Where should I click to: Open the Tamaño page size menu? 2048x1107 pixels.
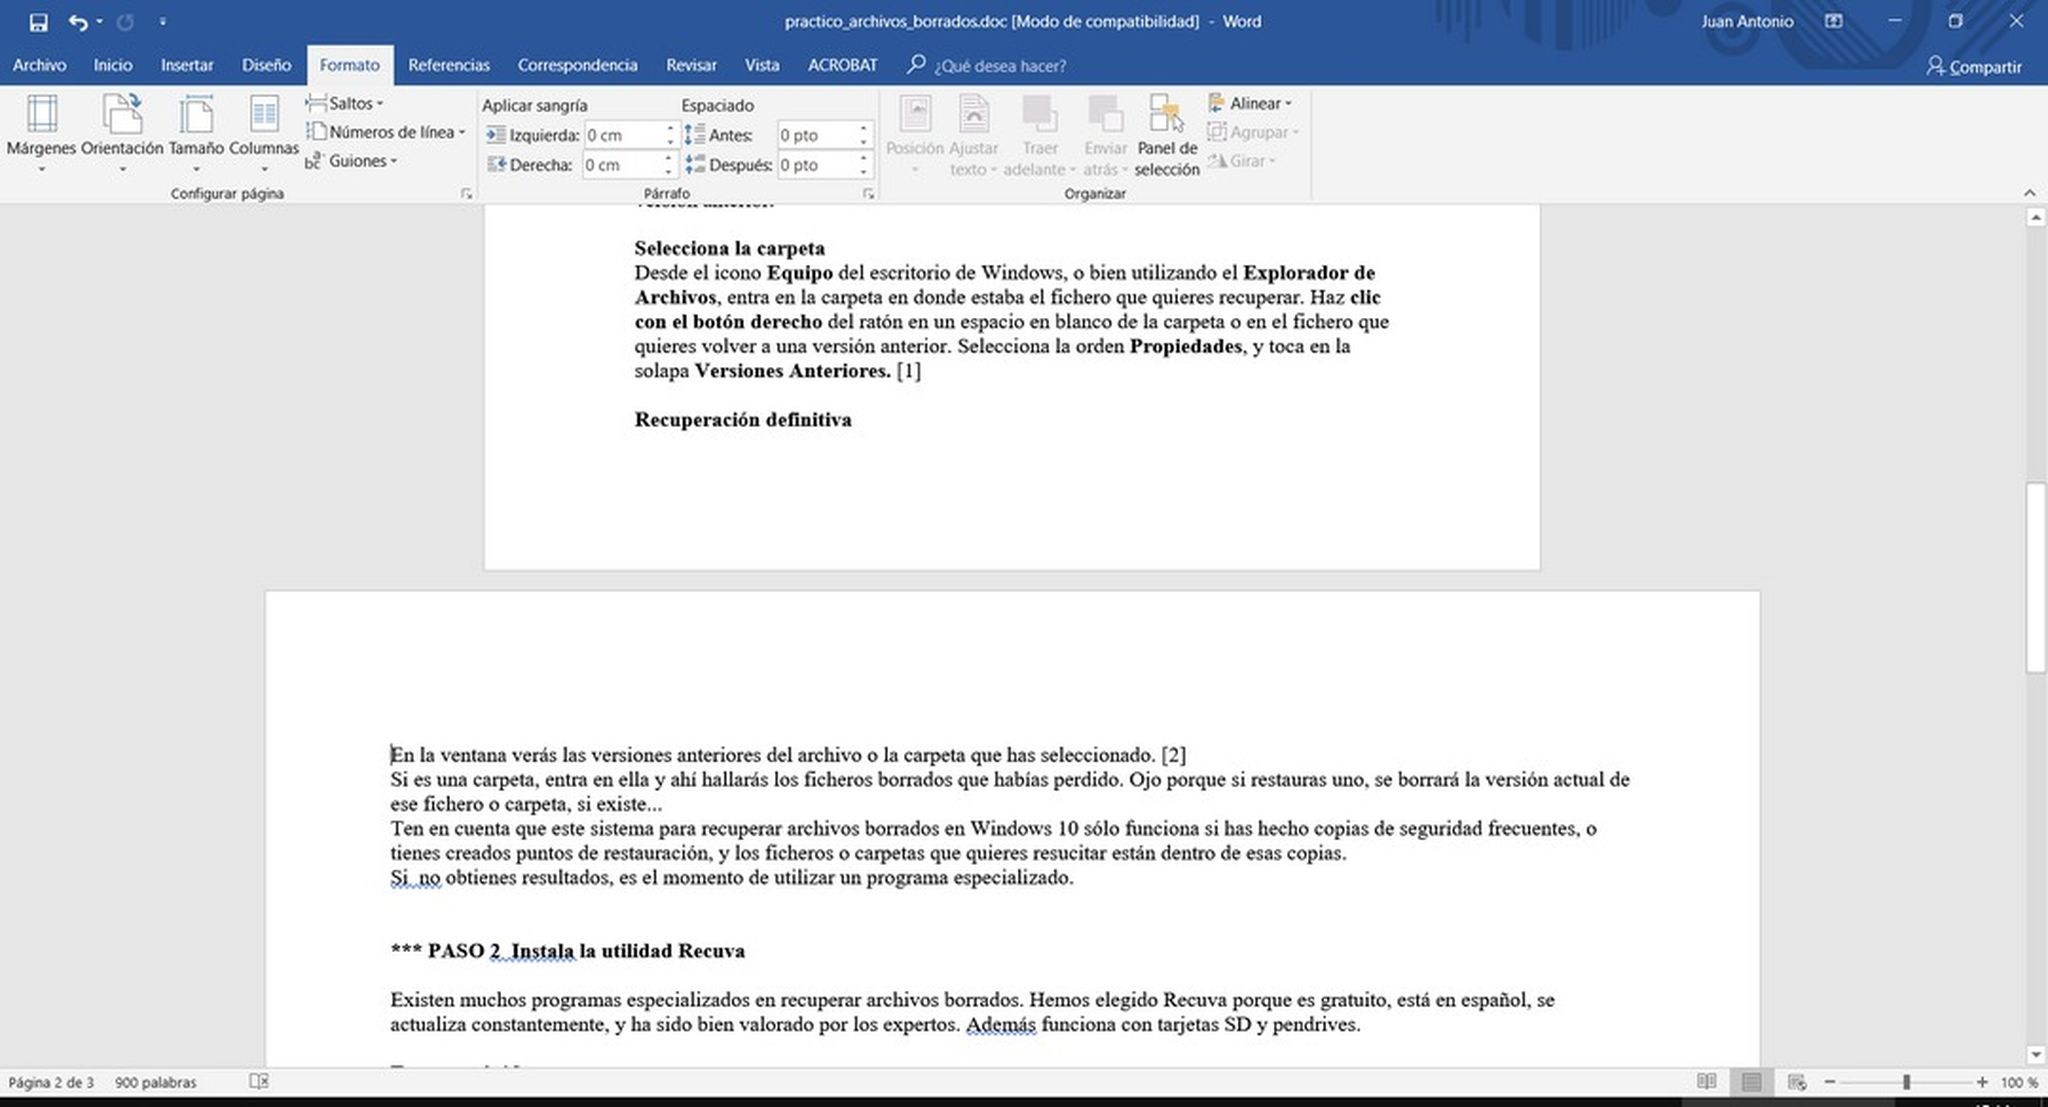(196, 133)
